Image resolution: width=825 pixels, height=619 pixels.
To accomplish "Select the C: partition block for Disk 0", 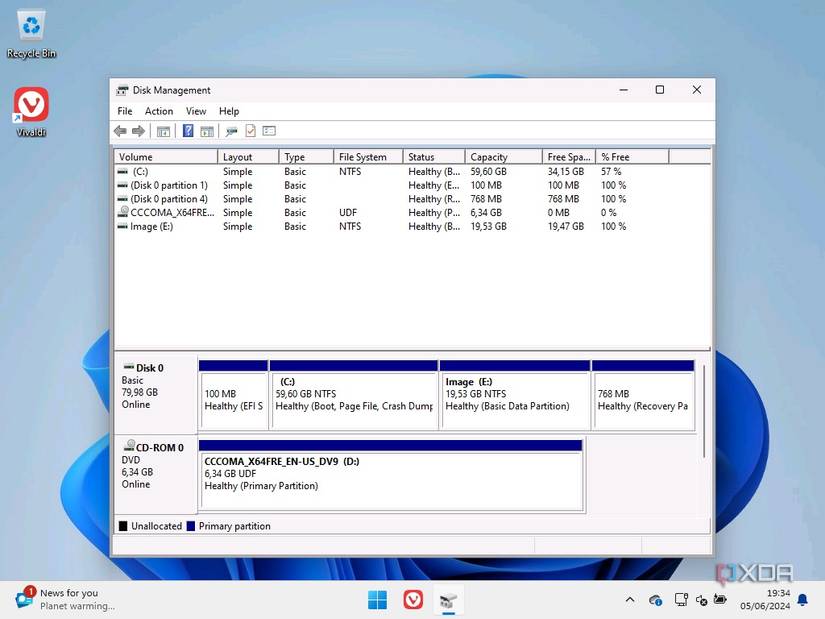I will (354, 394).
